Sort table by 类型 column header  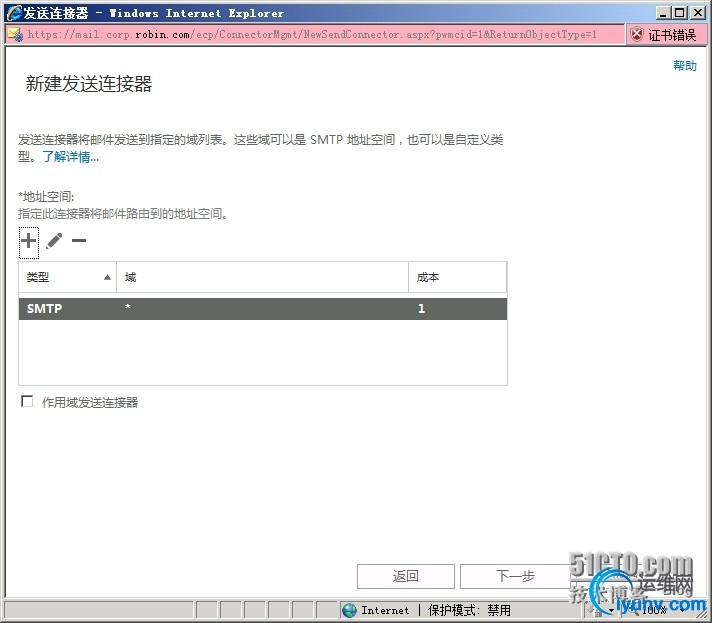pos(68,277)
